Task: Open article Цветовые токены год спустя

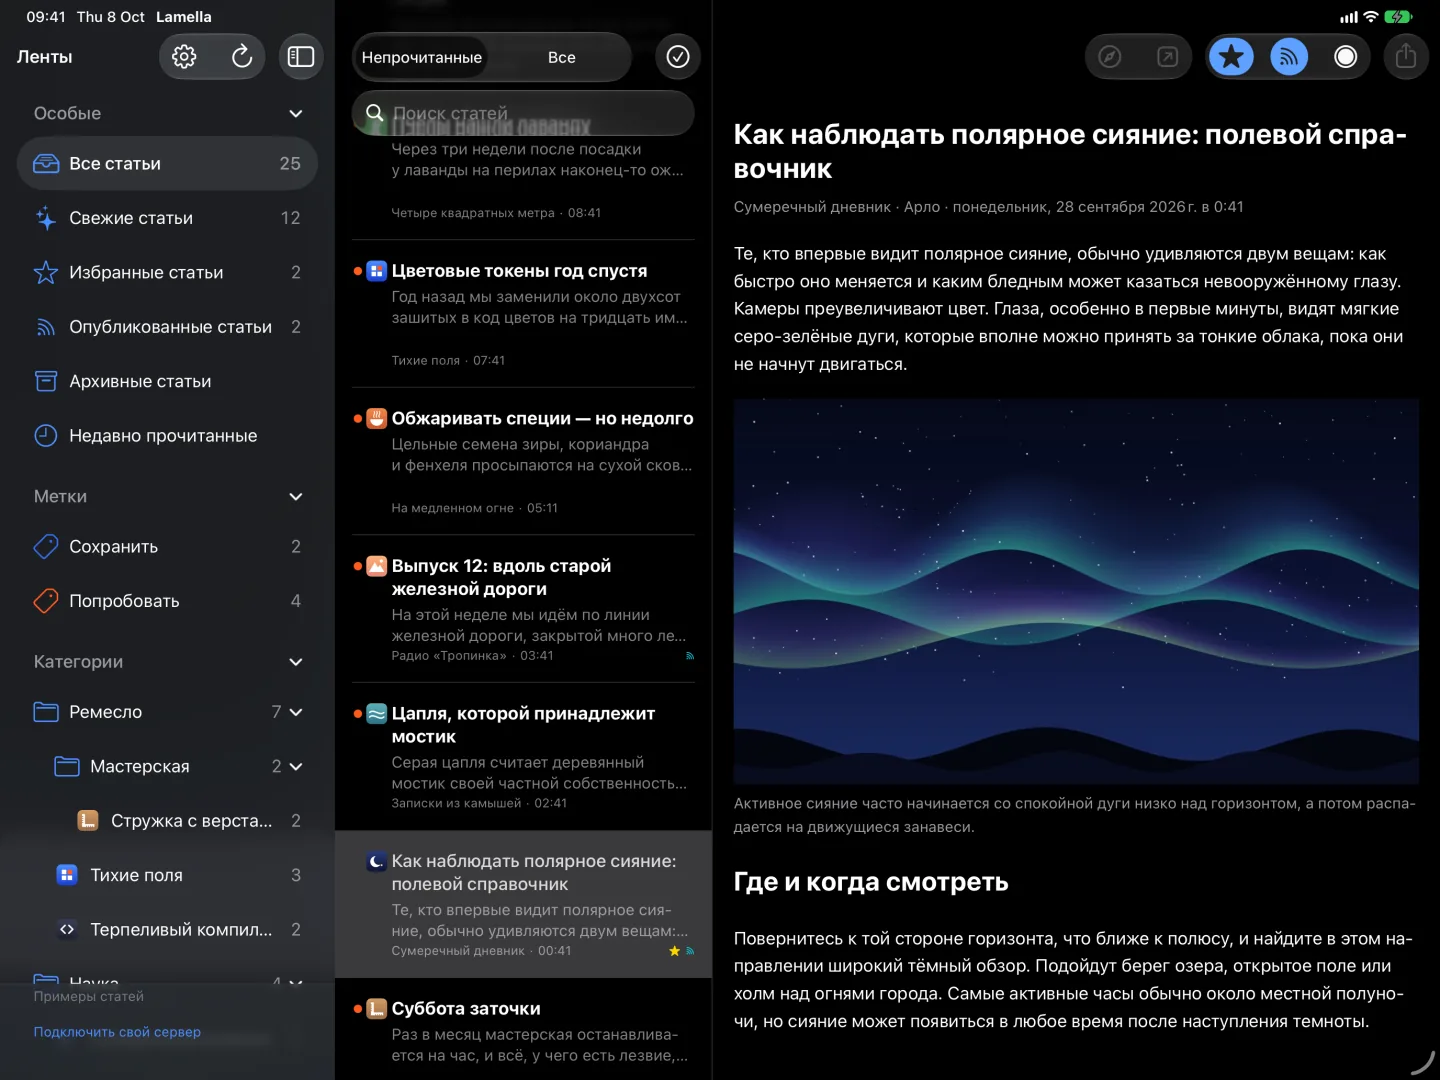Action: pyautogui.click(x=523, y=314)
